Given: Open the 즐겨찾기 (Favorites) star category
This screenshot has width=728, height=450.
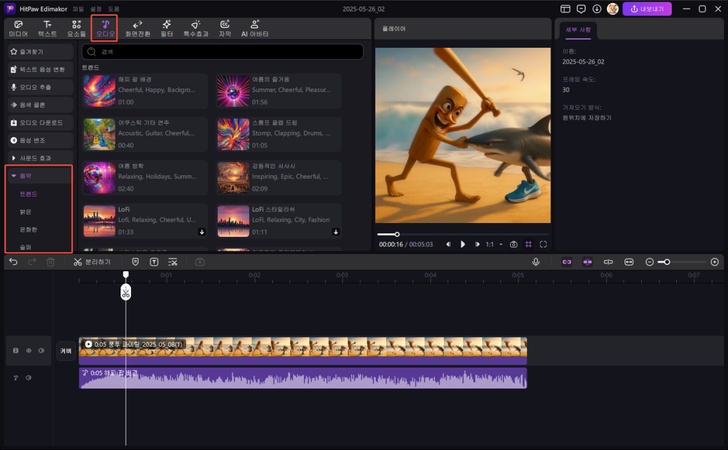Looking at the screenshot, I should pos(40,52).
